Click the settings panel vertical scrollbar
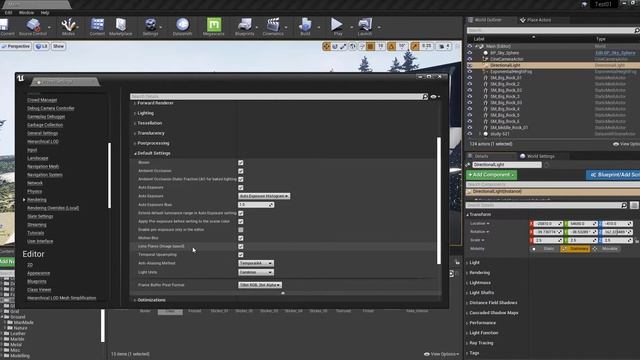The image size is (640, 360). pyautogui.click(x=439, y=200)
